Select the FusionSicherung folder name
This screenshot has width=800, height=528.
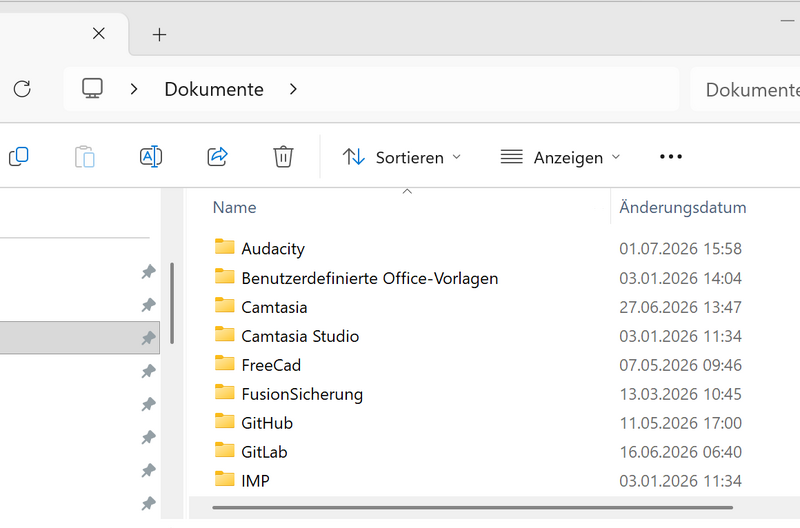[x=302, y=394]
